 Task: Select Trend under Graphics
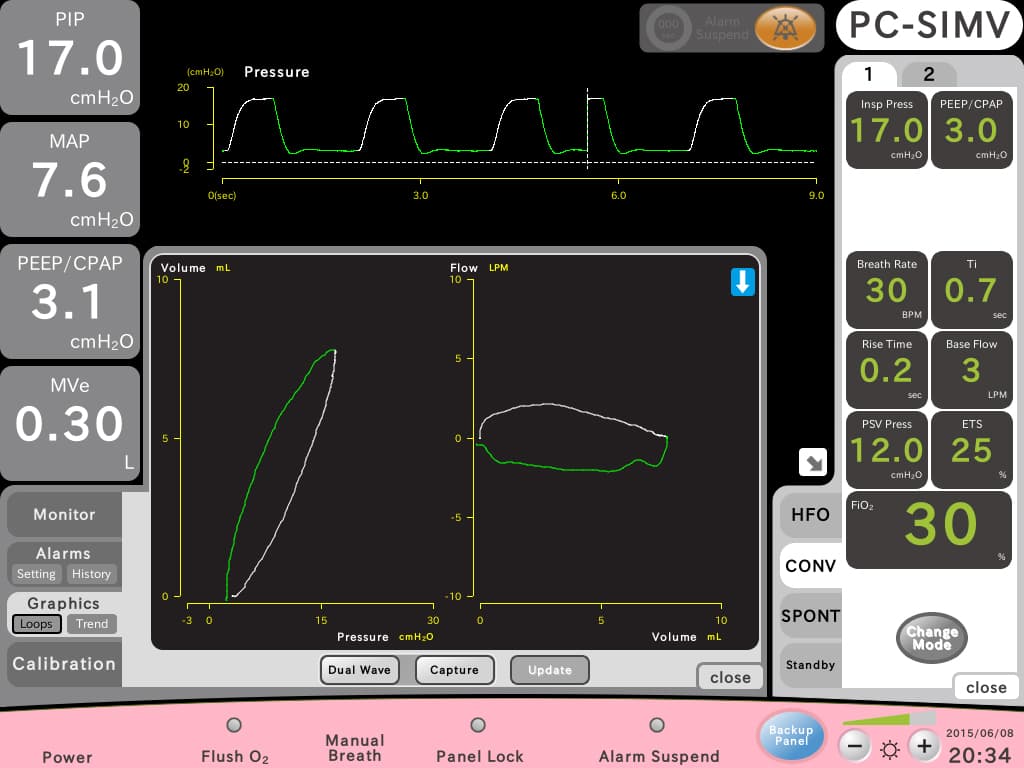91,624
